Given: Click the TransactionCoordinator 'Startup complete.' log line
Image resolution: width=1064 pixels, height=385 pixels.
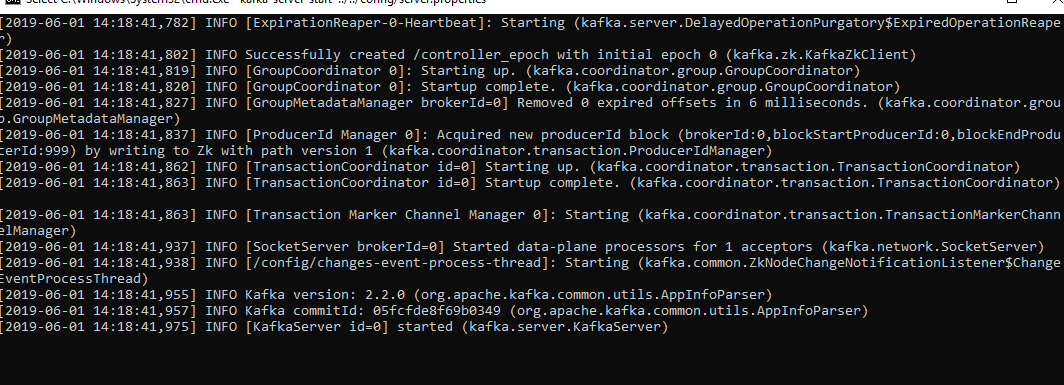Looking at the screenshot, I should [x=530, y=183].
